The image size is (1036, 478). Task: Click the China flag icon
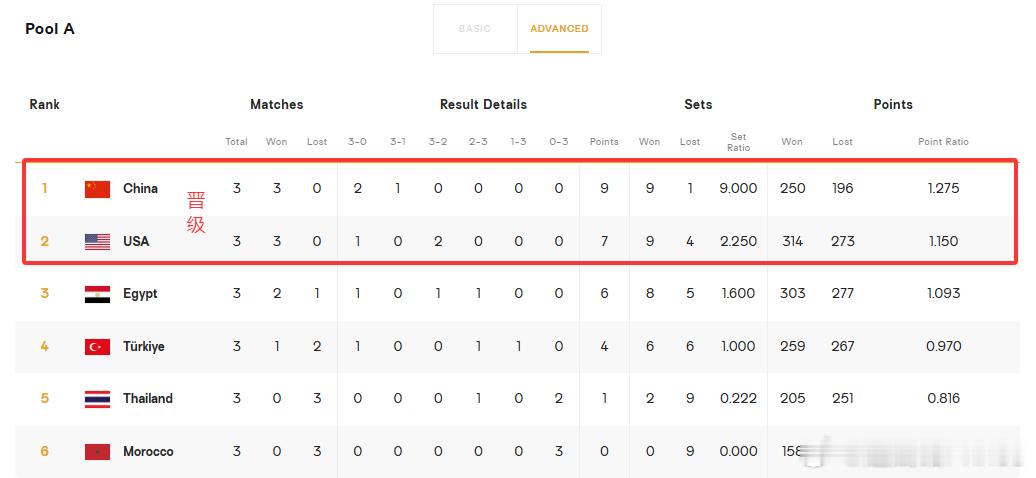(97, 189)
